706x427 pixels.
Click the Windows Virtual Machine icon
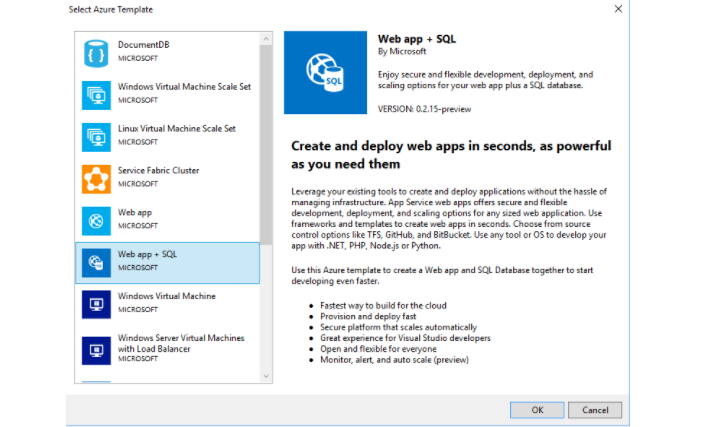tap(96, 304)
